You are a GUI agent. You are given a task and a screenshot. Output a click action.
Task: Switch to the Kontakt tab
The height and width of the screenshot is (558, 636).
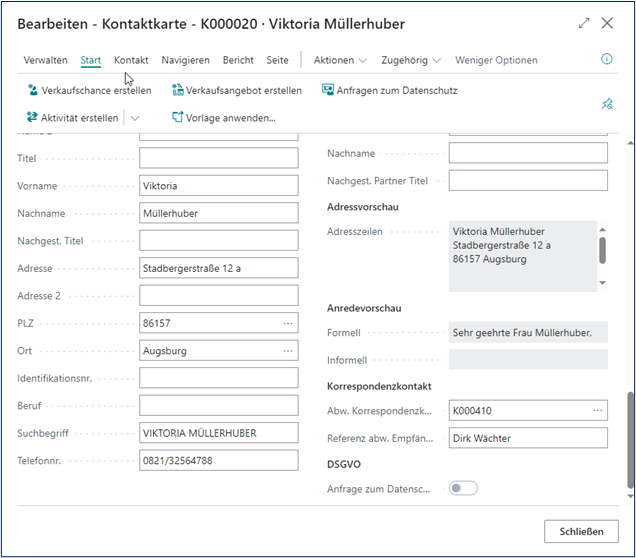pyautogui.click(x=131, y=60)
